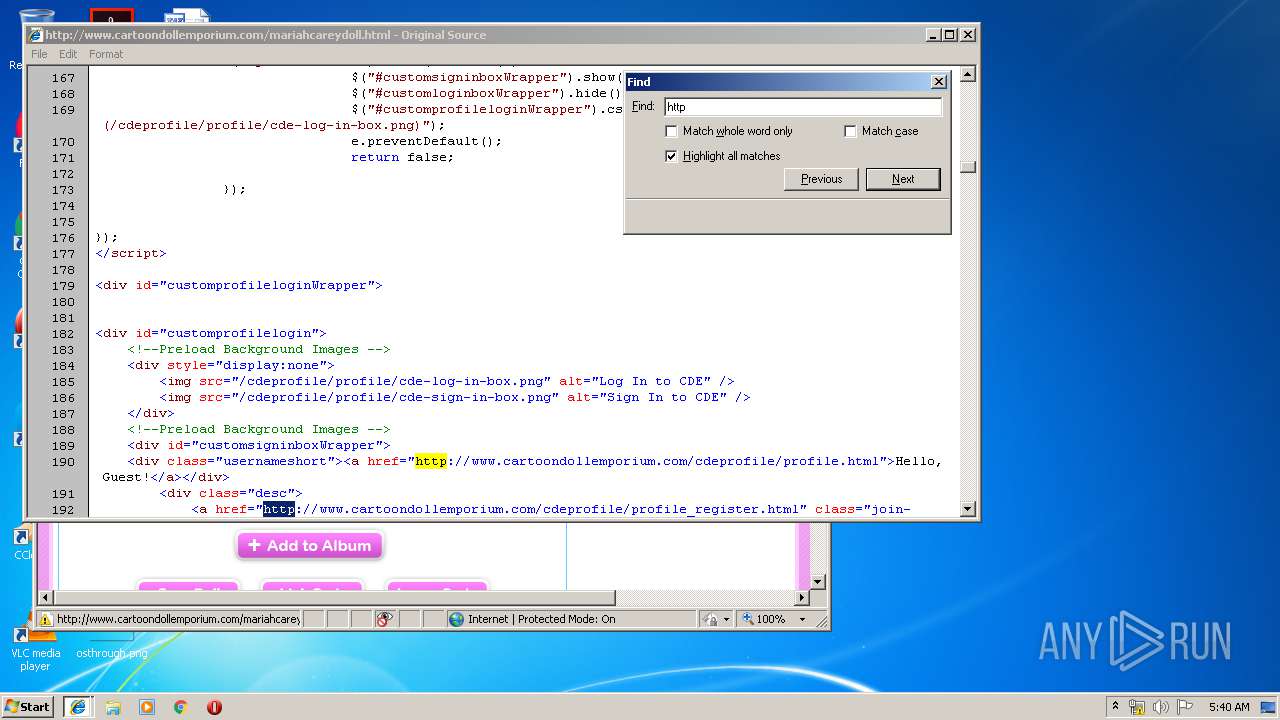Click the 100% zoom level button
Screen dimensions: 1280x720
pyautogui.click(x=765, y=619)
